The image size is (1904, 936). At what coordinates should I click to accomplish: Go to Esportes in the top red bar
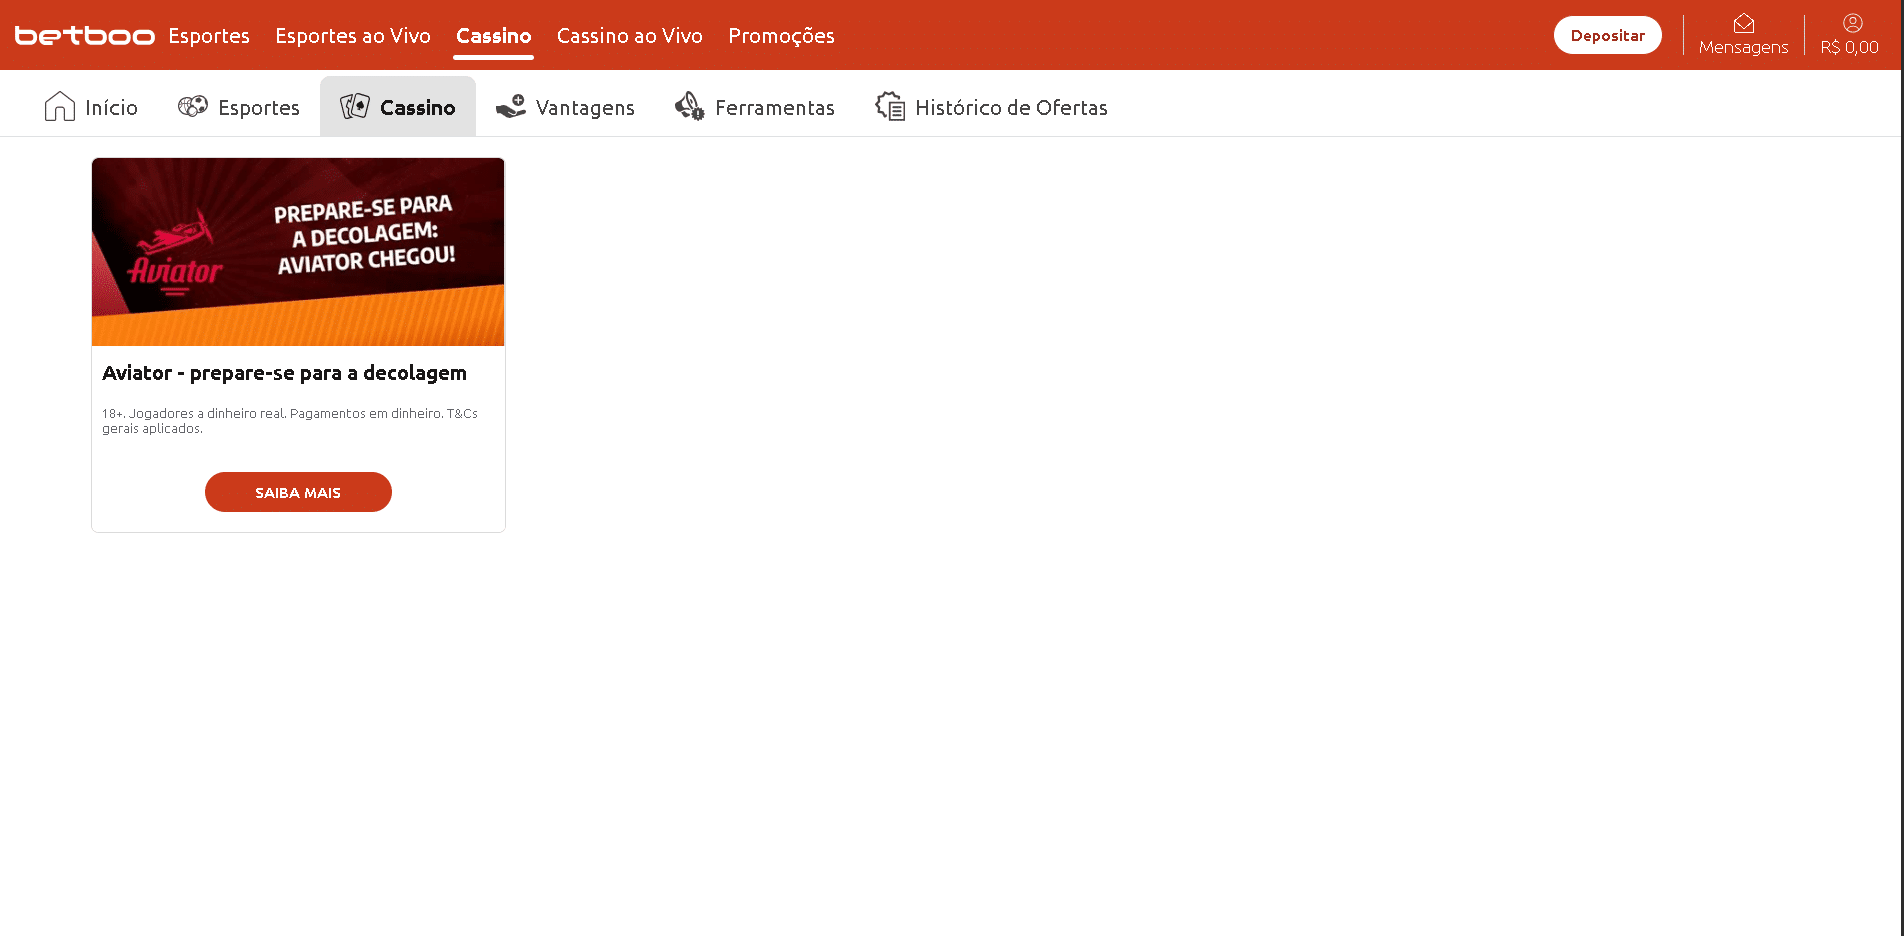(x=209, y=36)
